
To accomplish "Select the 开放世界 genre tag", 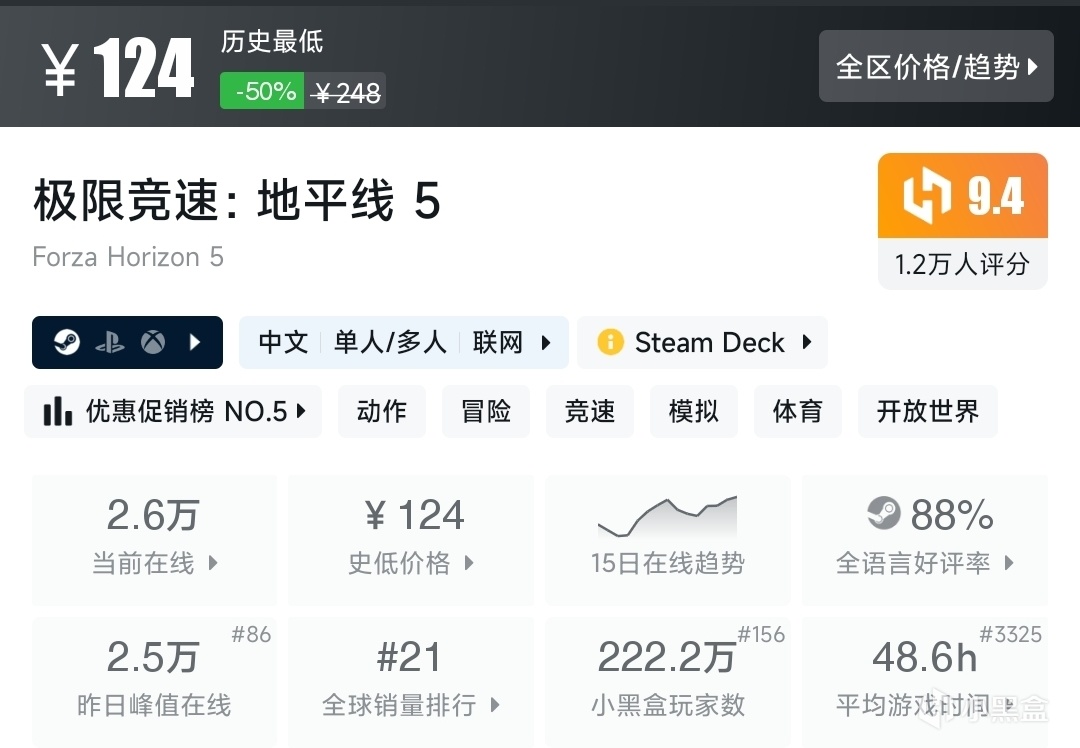I will click(x=927, y=411).
